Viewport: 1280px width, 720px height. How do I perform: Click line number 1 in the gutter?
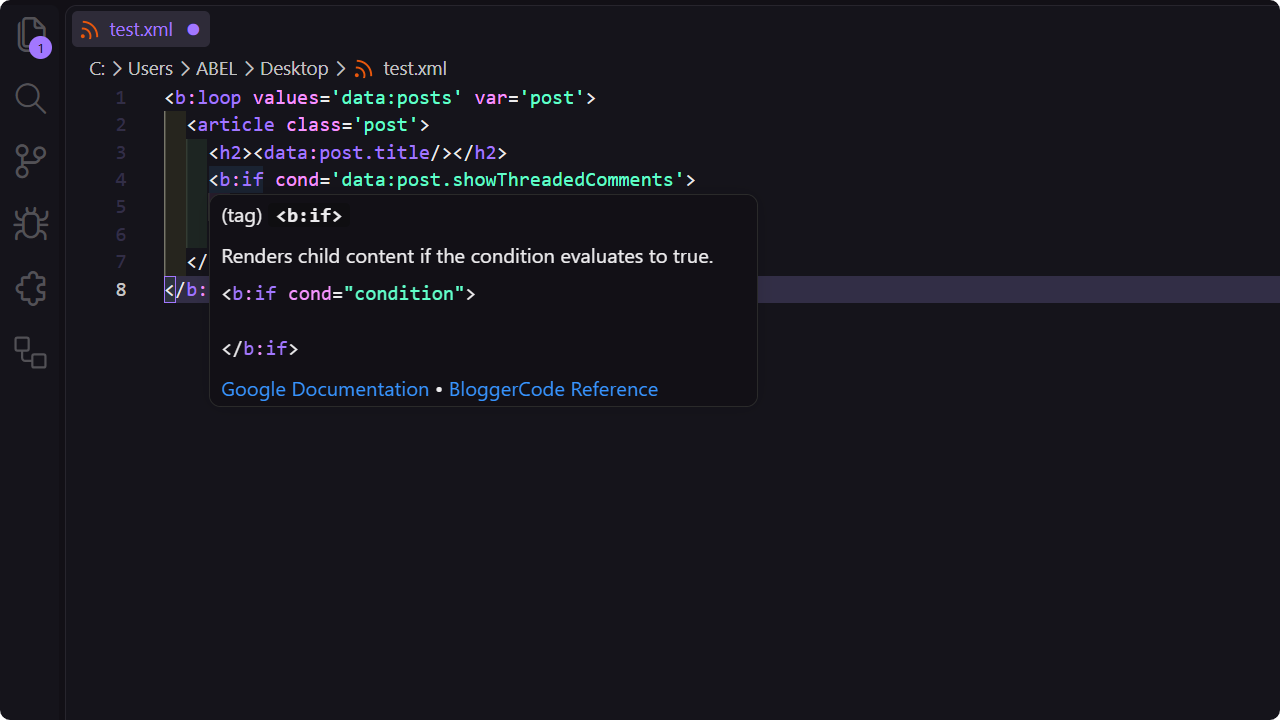point(120,98)
